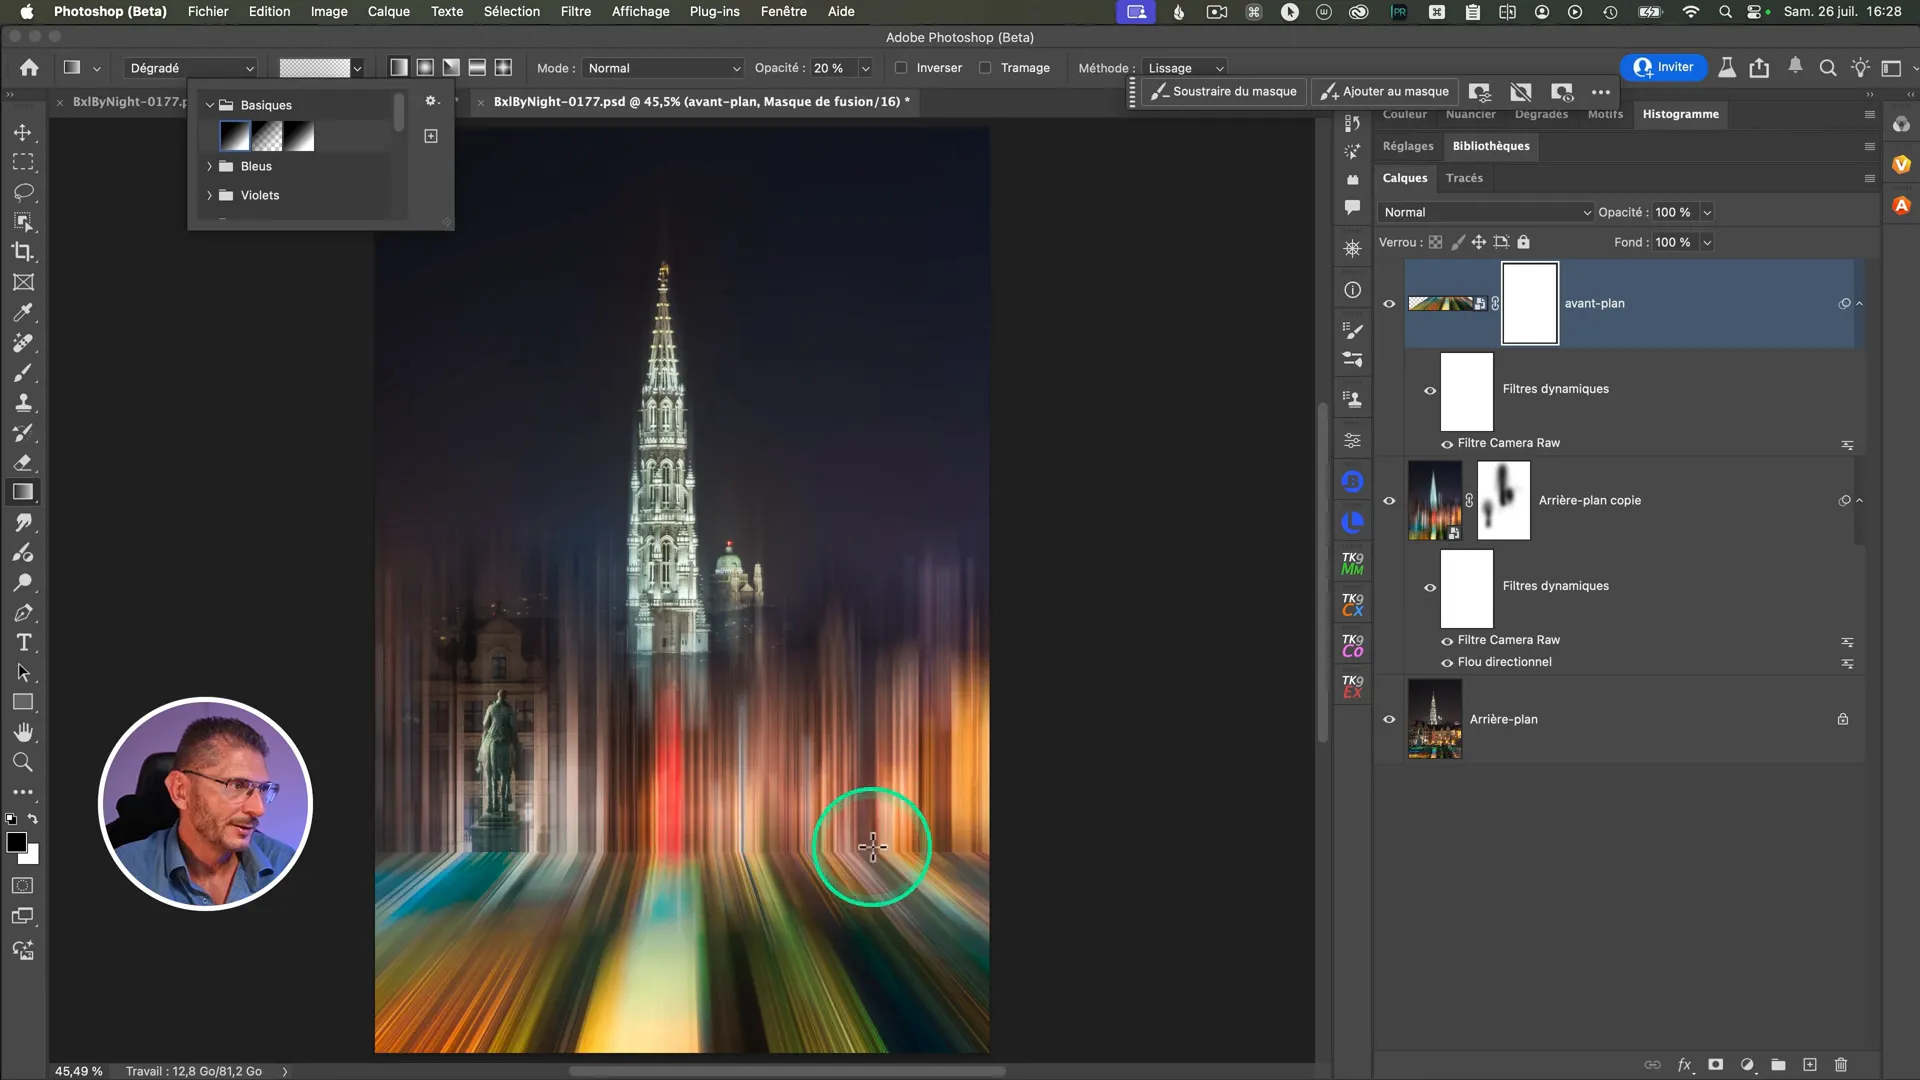
Task: Expand the Bleus gradient folder
Action: tap(209, 167)
